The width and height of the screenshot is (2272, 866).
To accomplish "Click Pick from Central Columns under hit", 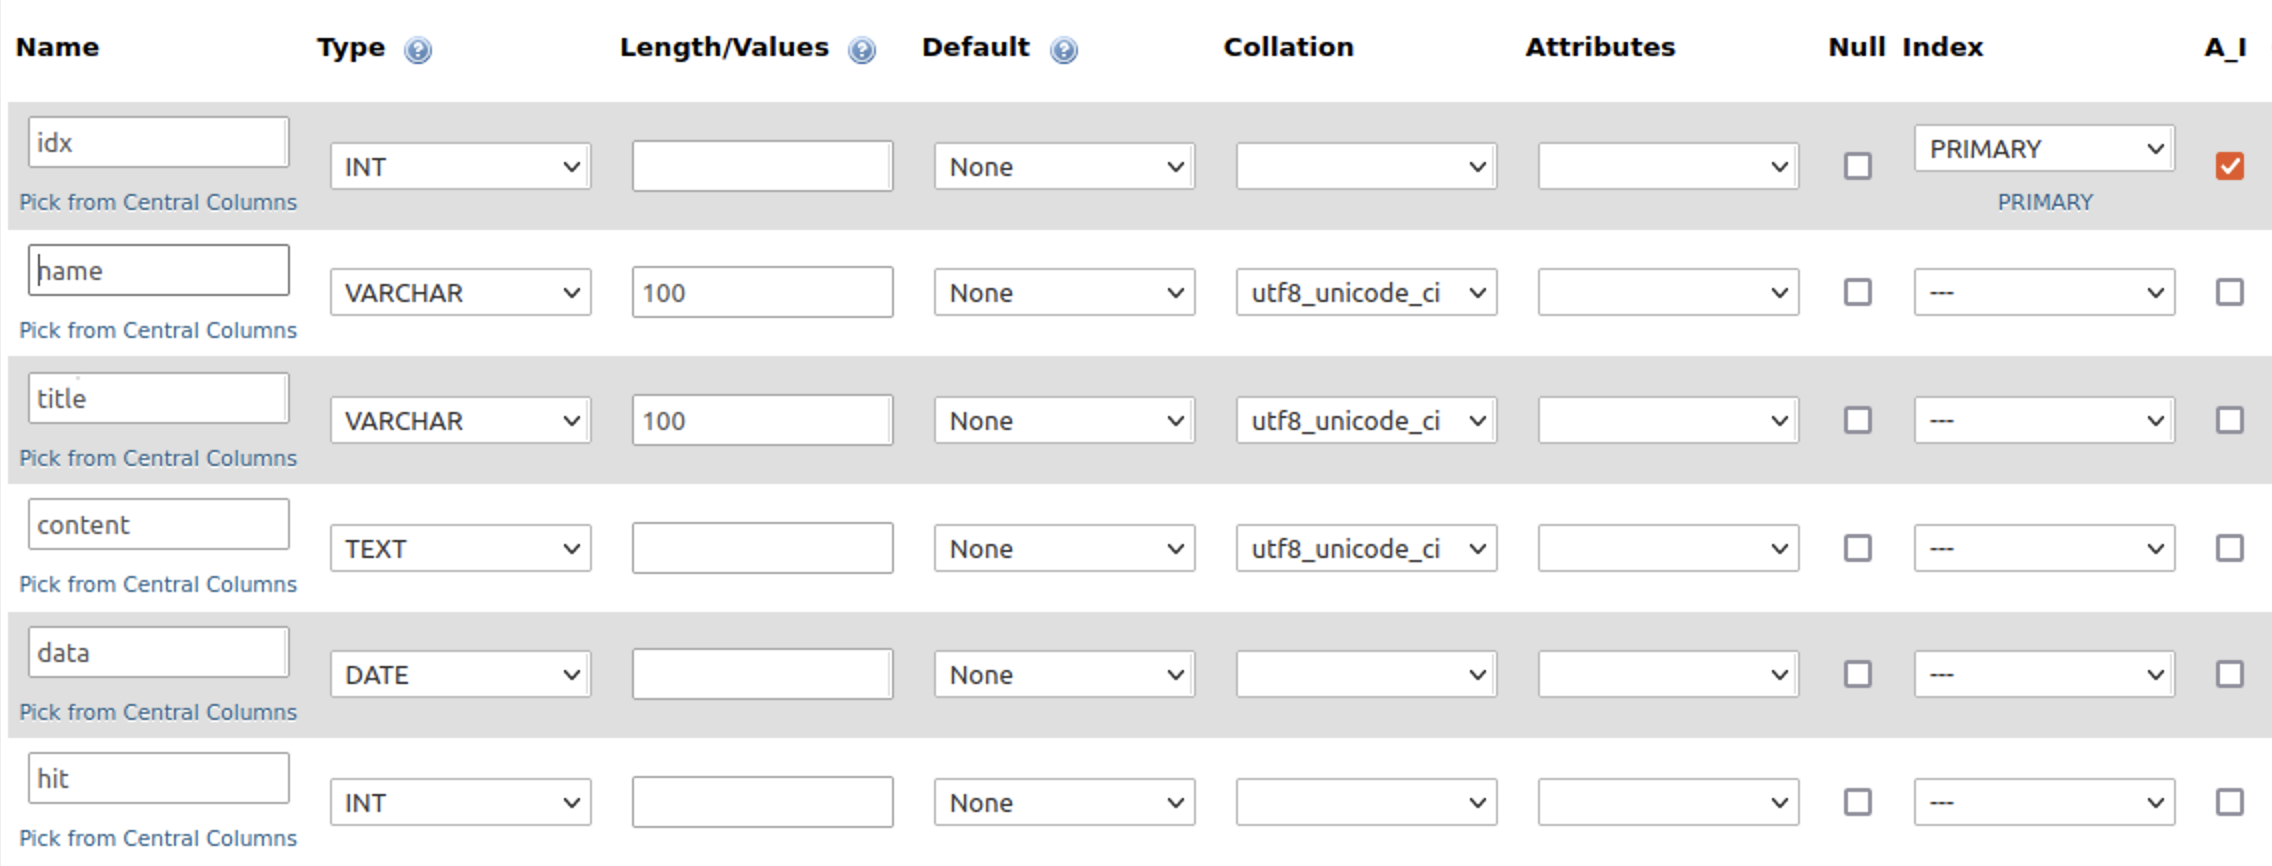I will point(158,838).
